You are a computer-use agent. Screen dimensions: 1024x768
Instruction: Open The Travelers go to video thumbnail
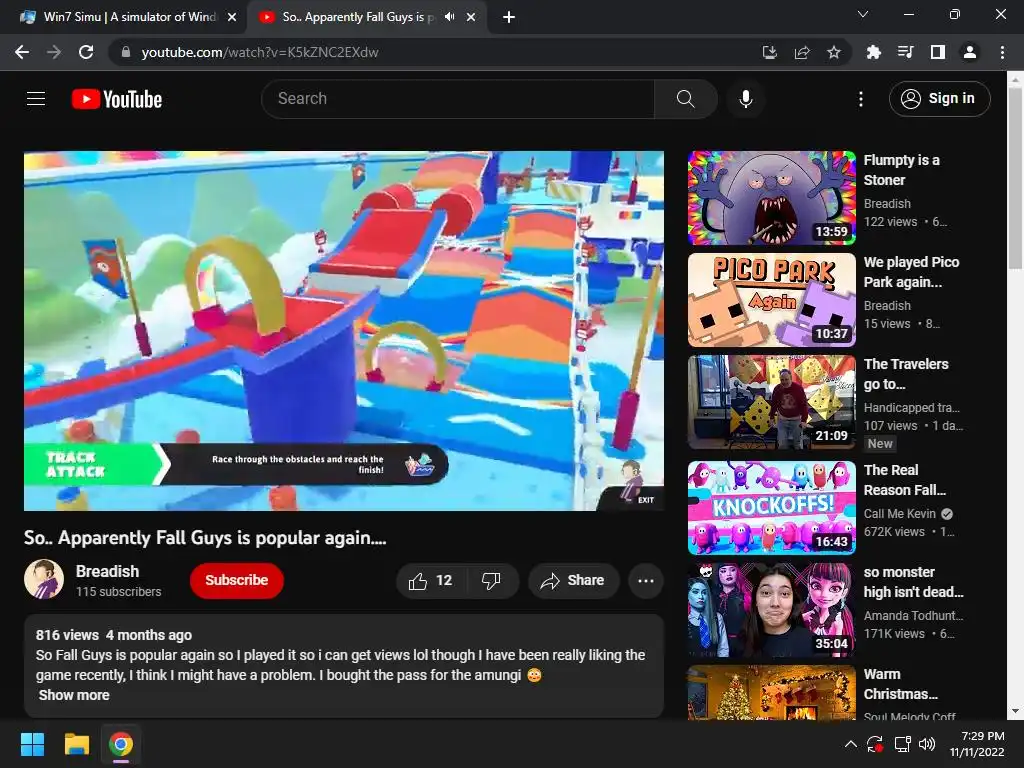[x=771, y=402]
